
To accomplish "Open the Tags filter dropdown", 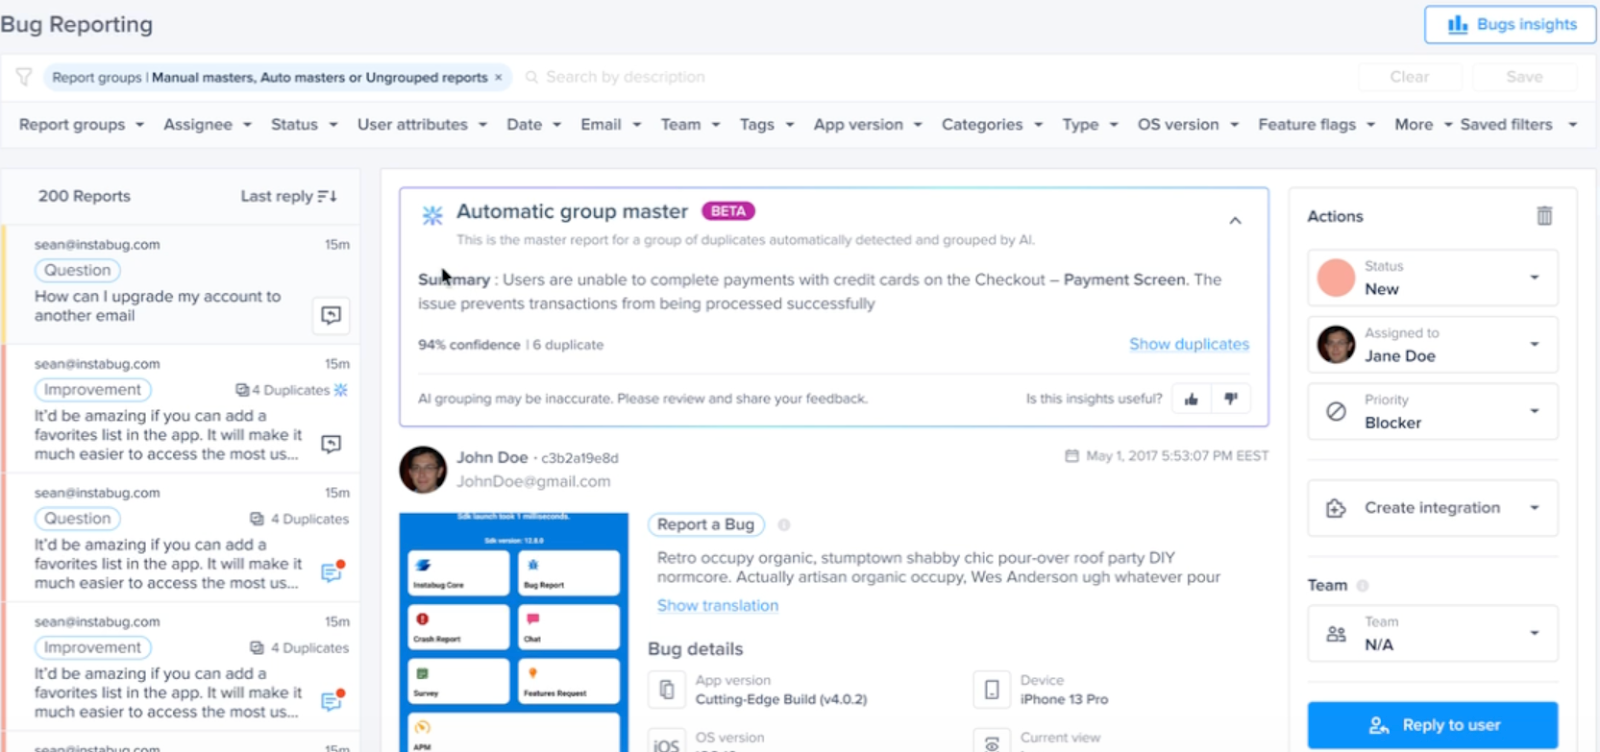I will coord(766,125).
